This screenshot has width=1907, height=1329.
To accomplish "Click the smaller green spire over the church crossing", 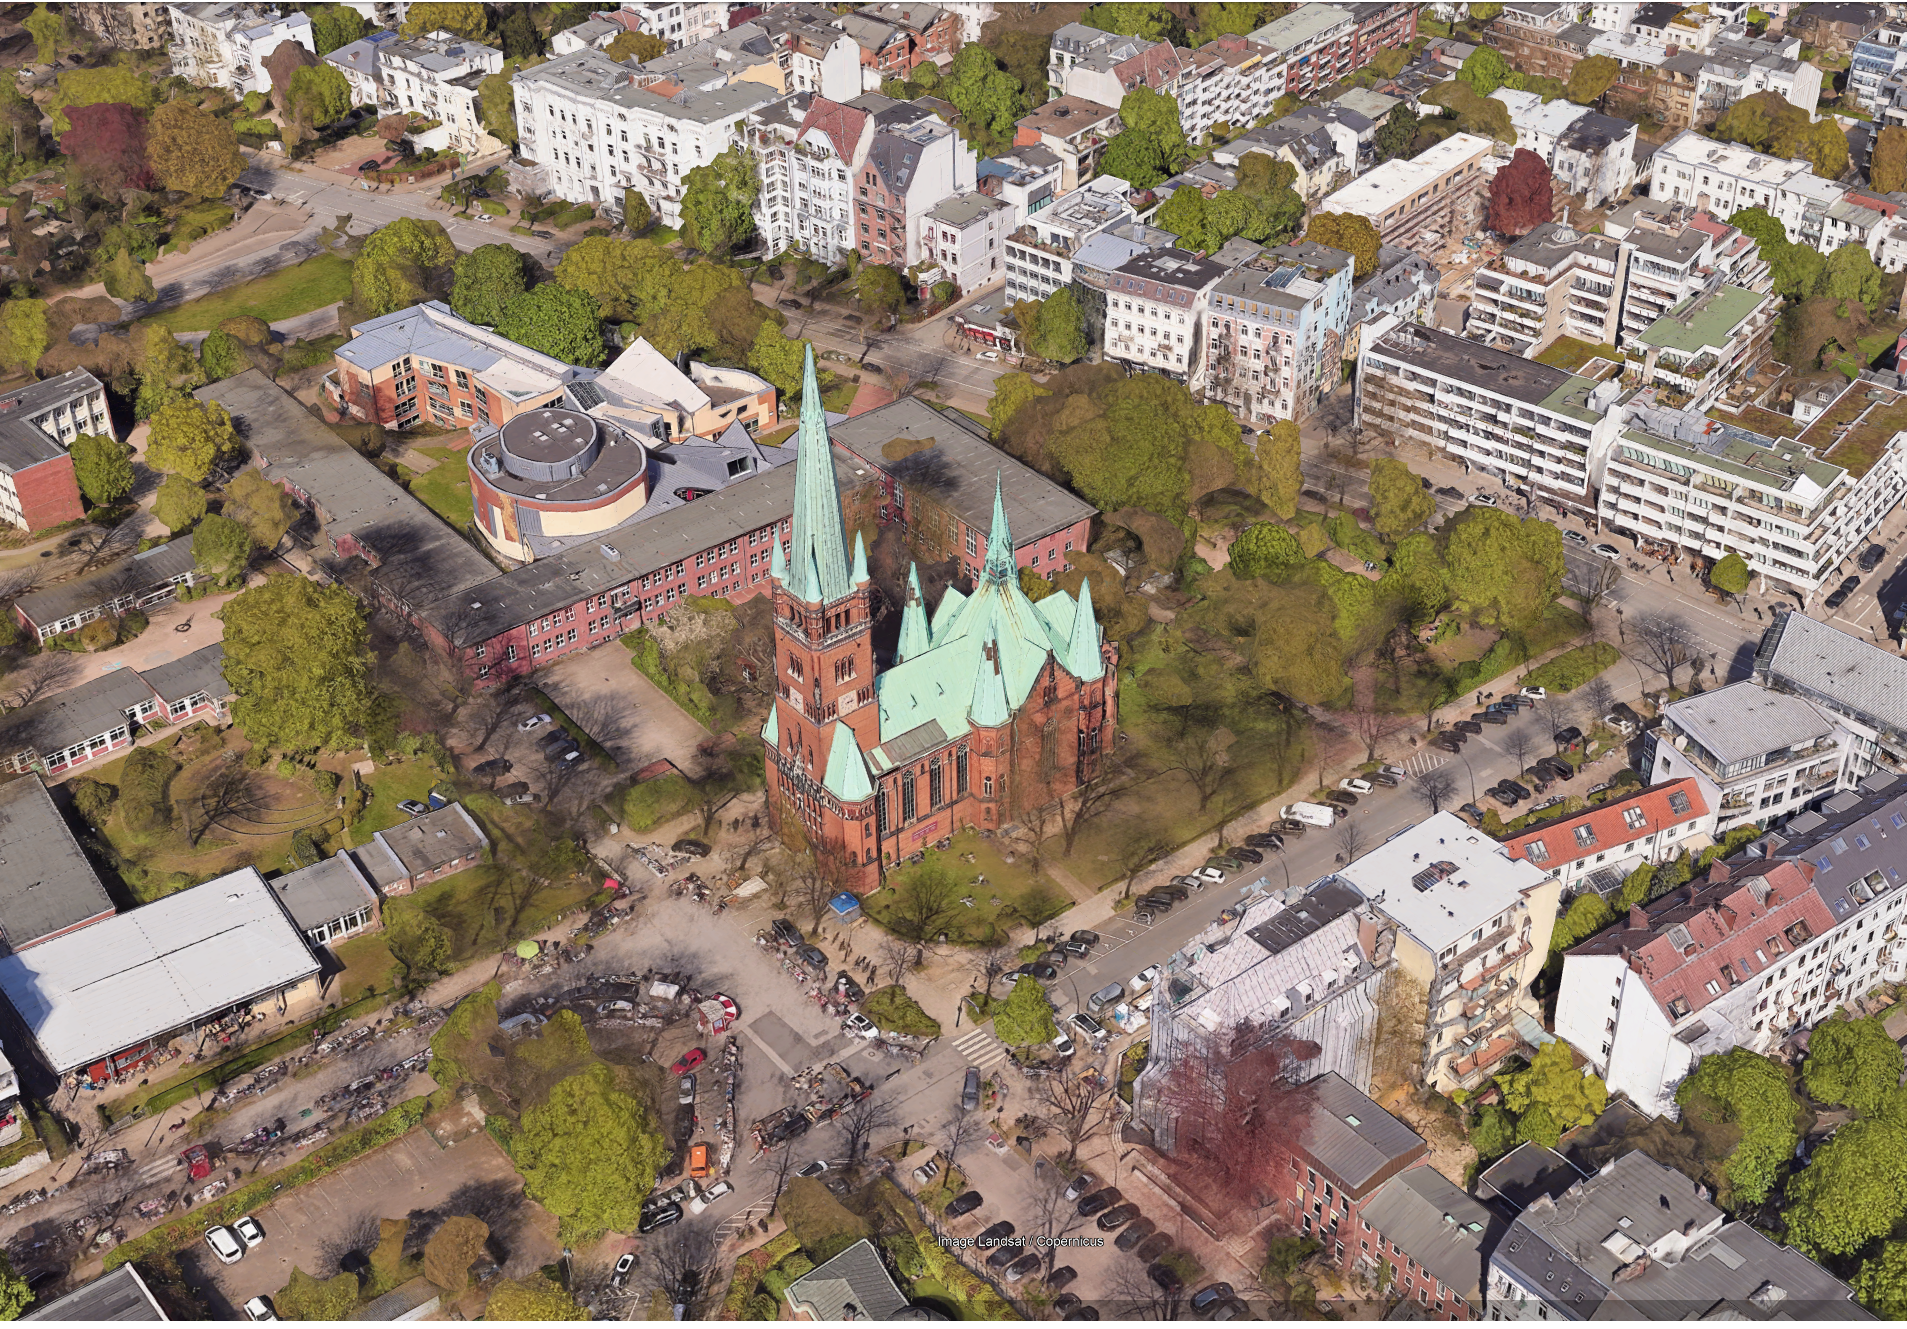I will [x=998, y=535].
